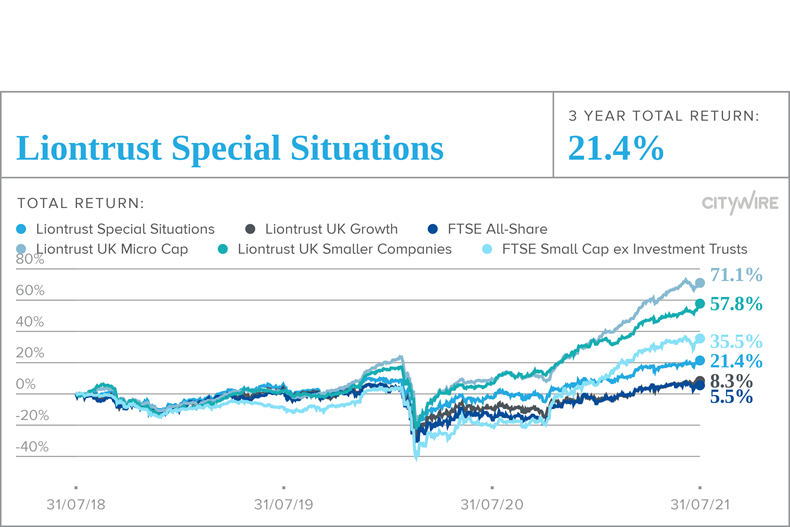Click the 31/07/18 date on the axis
The image size is (790, 527).
(x=76, y=505)
